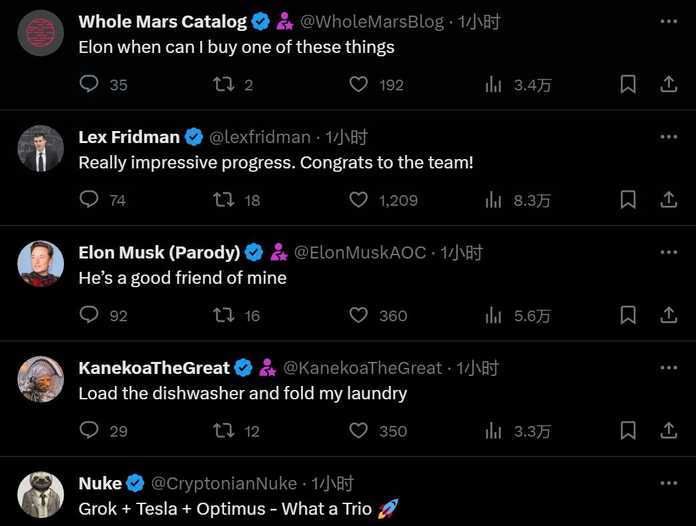The image size is (696, 526).
Task: Share Whole Mars Catalog's tweet
Action: tap(669, 85)
